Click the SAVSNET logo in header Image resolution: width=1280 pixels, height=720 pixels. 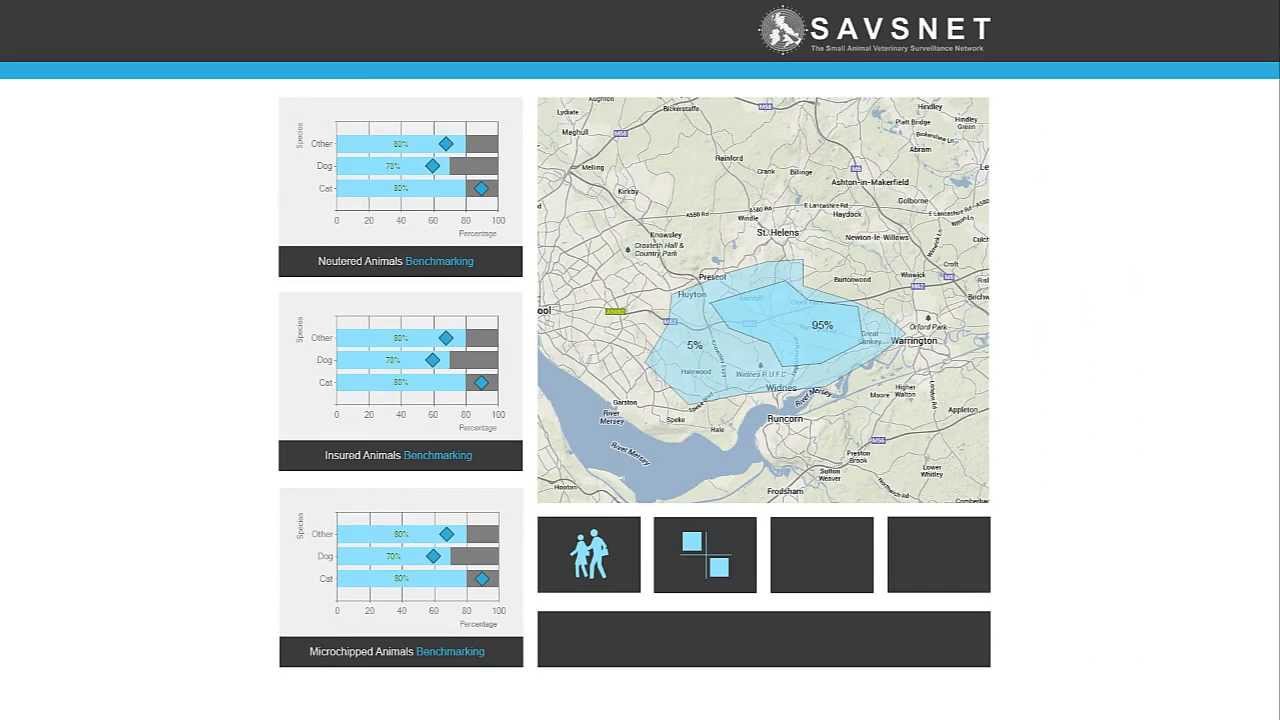pyautogui.click(x=875, y=30)
